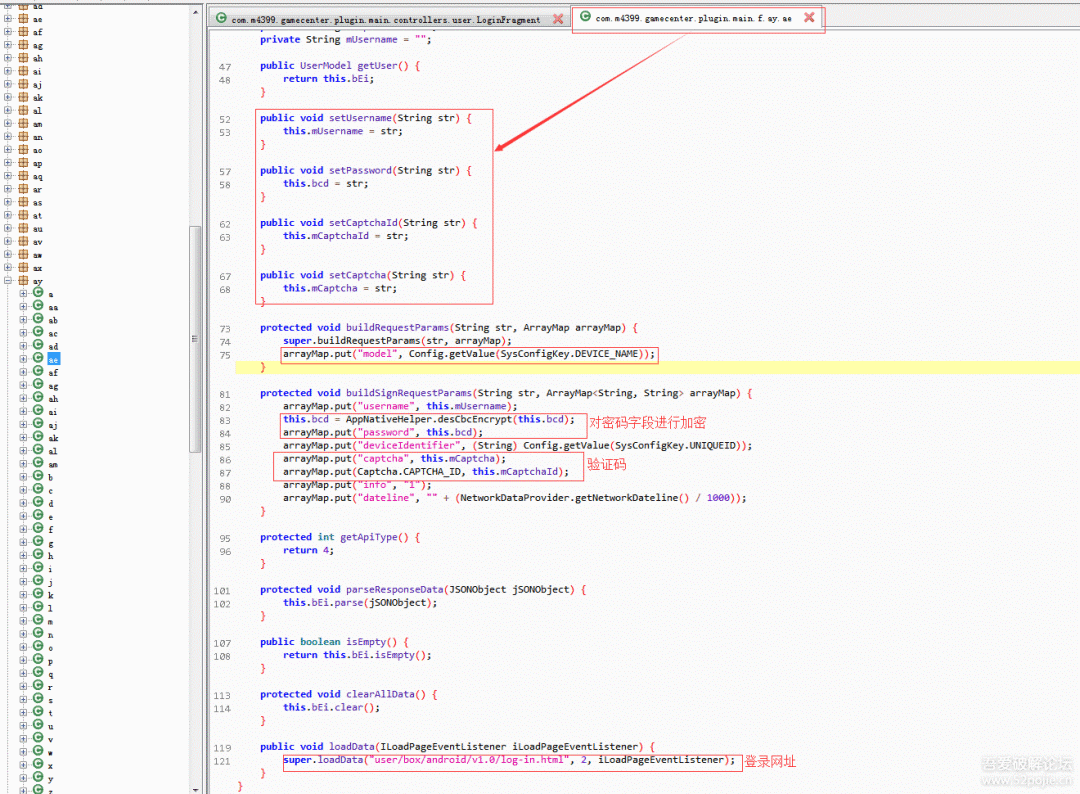Click the setUsername method name
Viewport: 1080px width, 794px height.
pyautogui.click(x=360, y=118)
